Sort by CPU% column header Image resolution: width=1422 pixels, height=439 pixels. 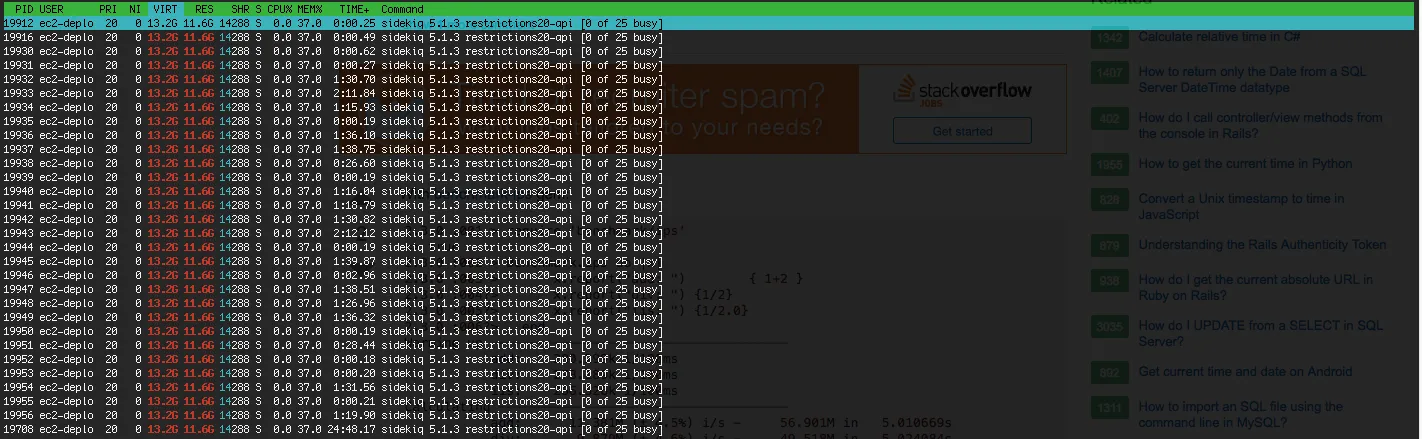coord(279,9)
